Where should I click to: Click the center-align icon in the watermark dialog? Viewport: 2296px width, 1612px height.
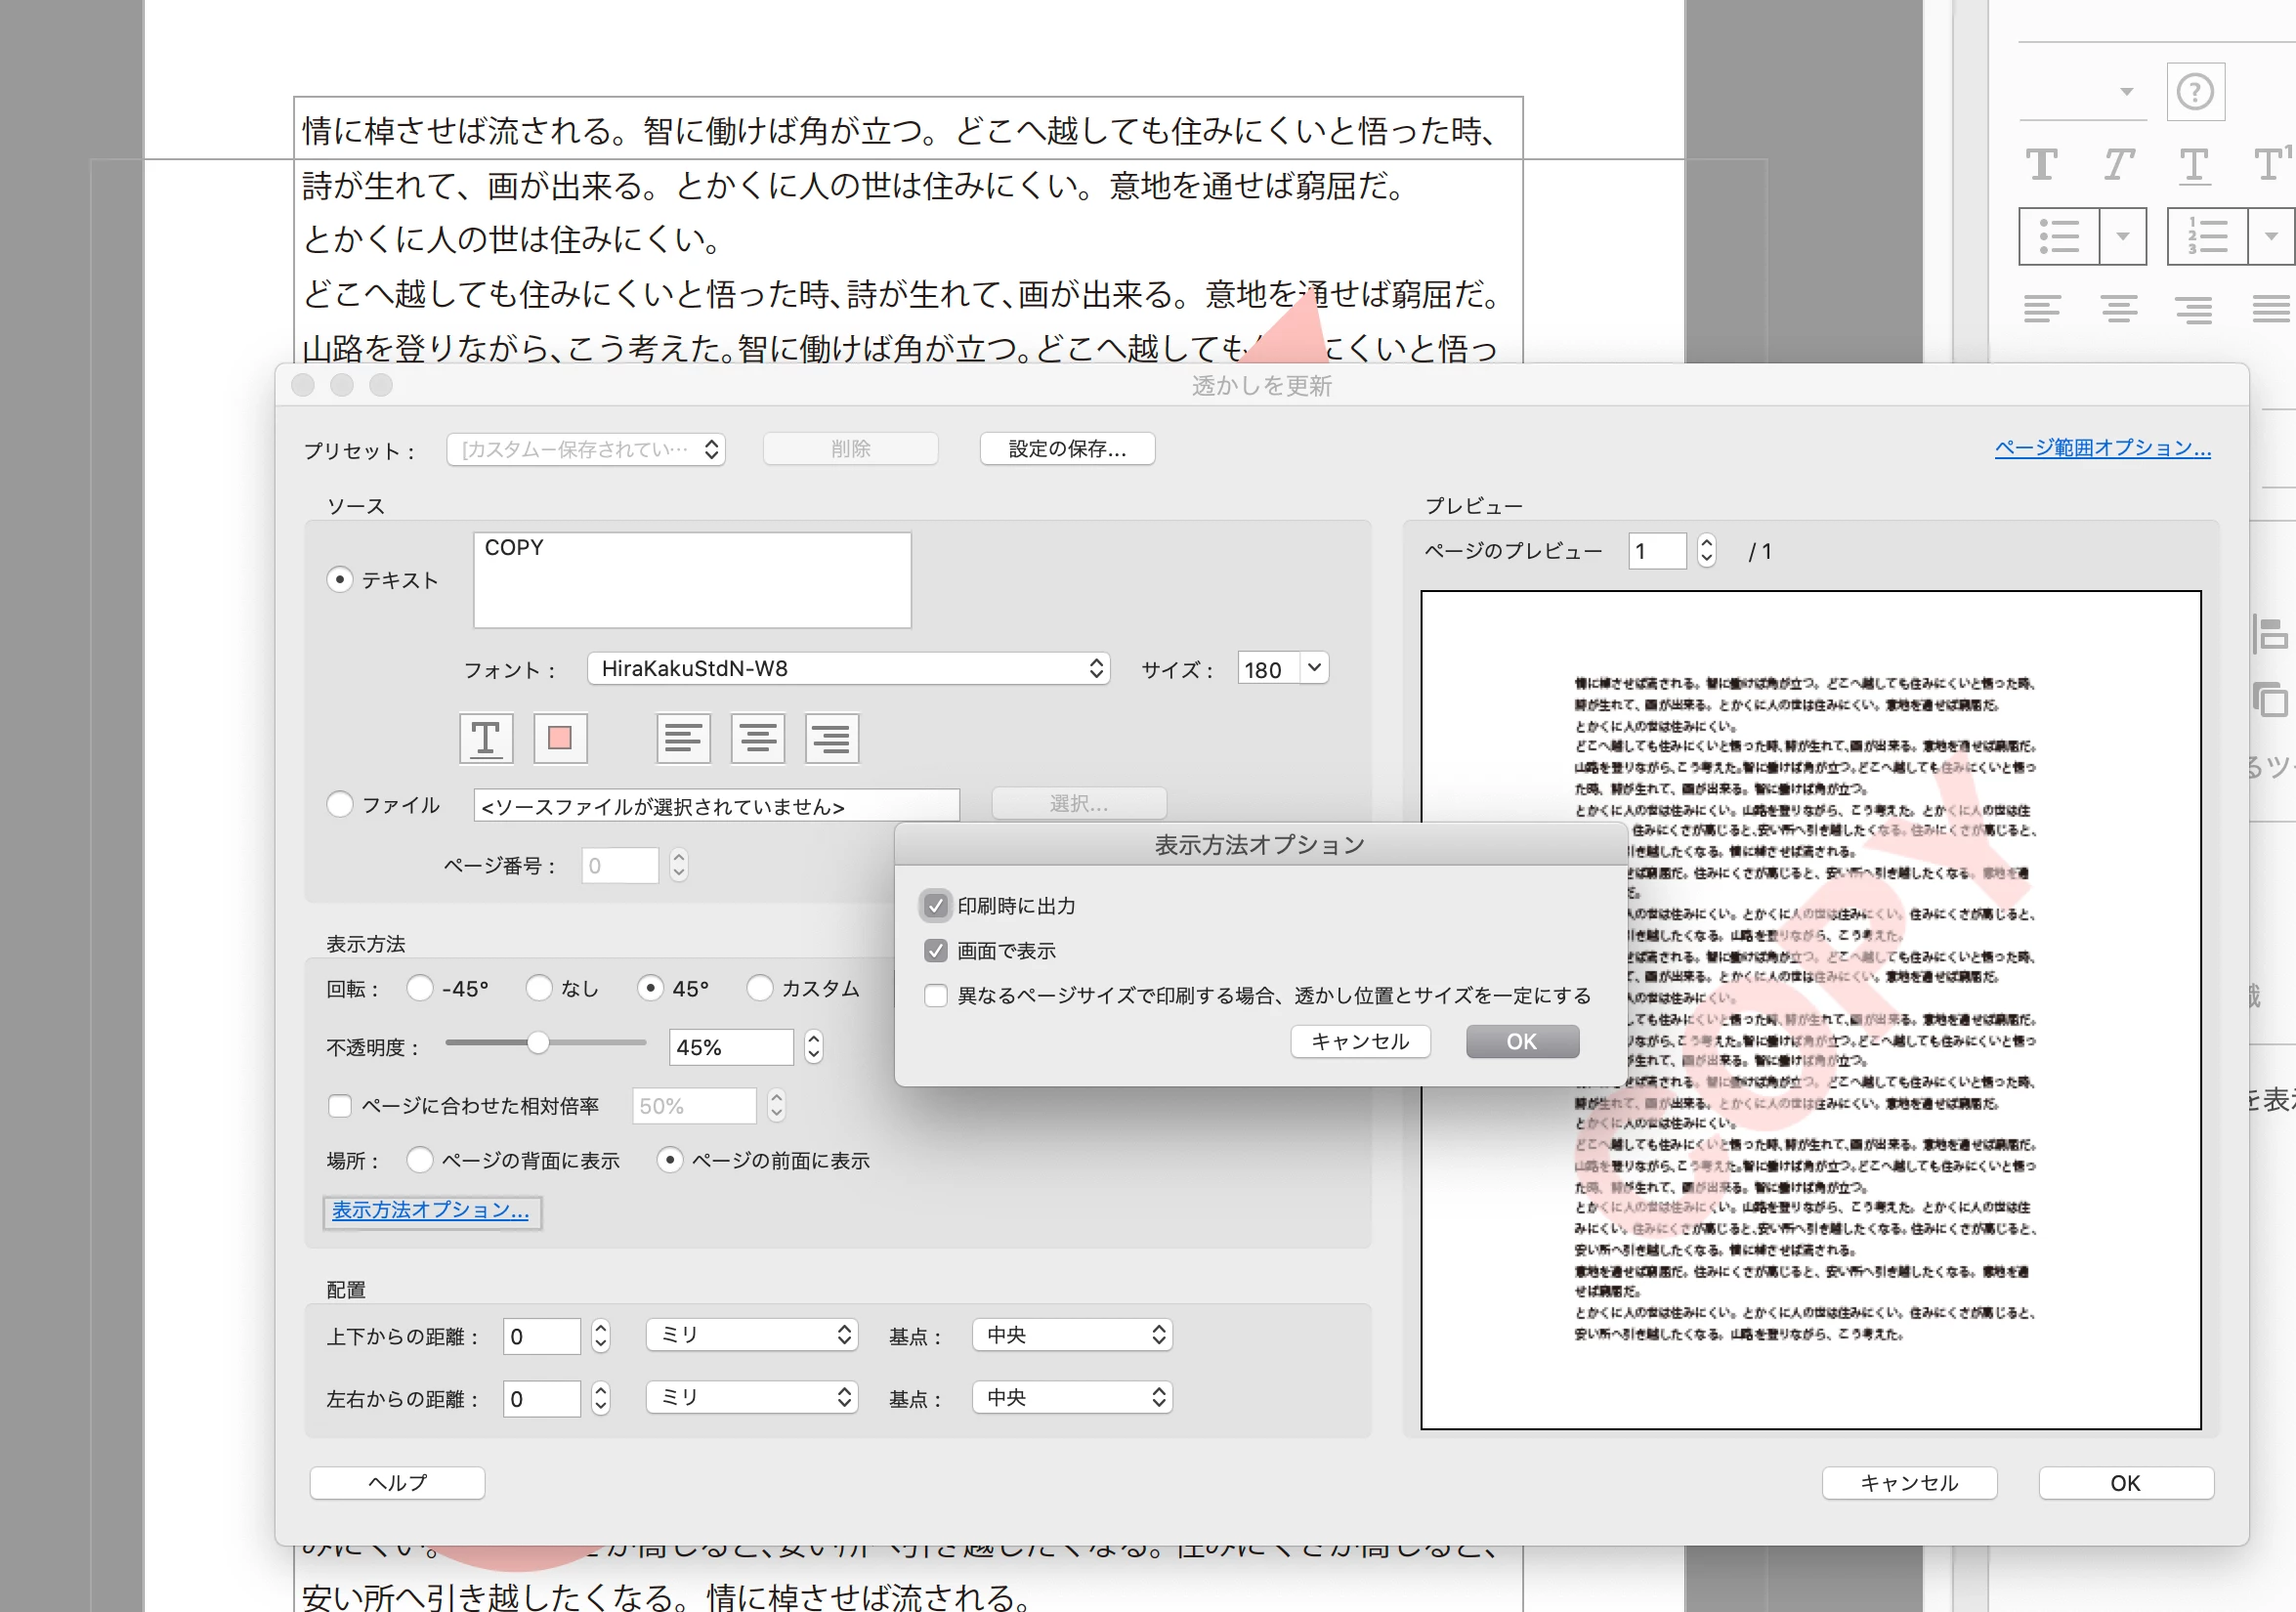[x=757, y=739]
